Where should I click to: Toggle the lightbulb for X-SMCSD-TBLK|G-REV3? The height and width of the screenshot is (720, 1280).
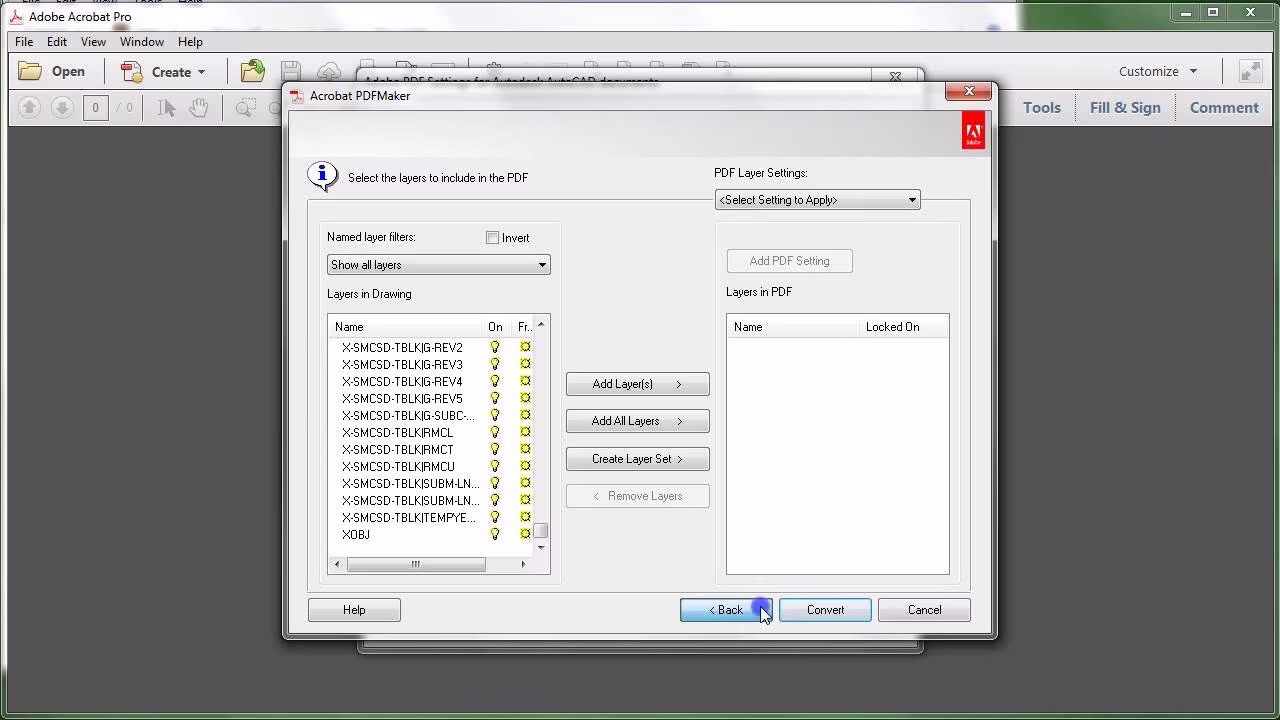[494, 364]
